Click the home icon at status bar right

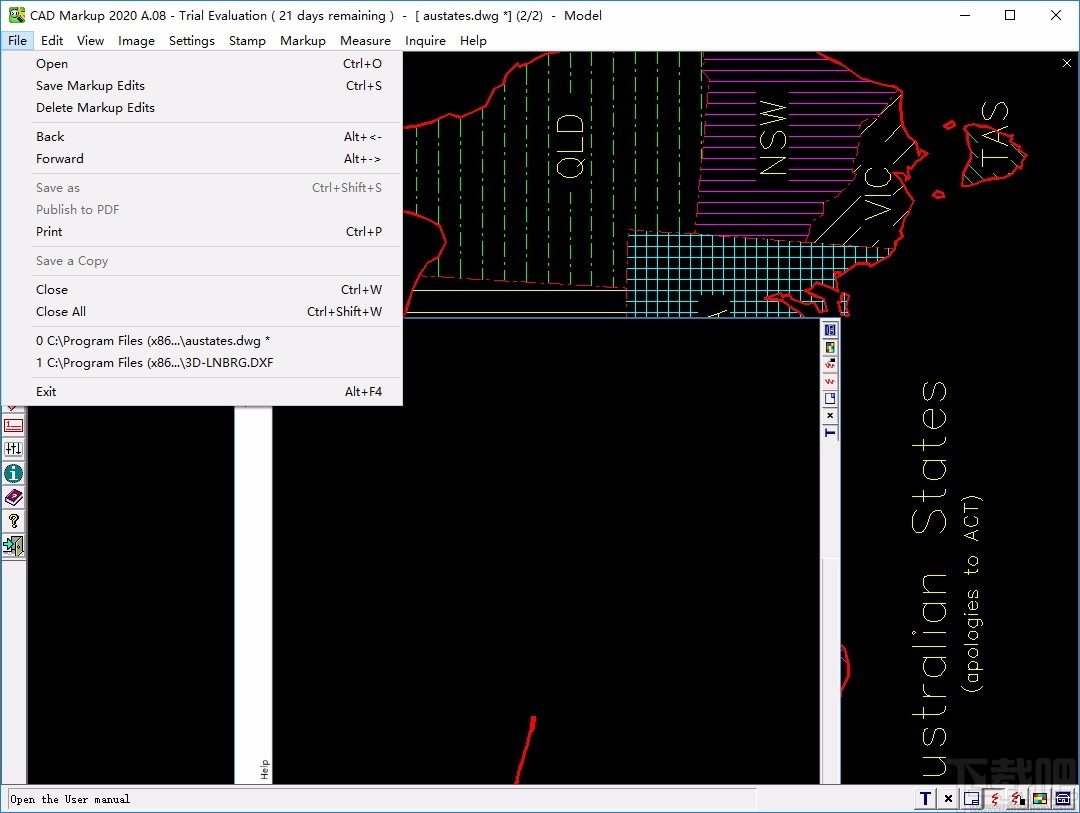[x=1062, y=799]
